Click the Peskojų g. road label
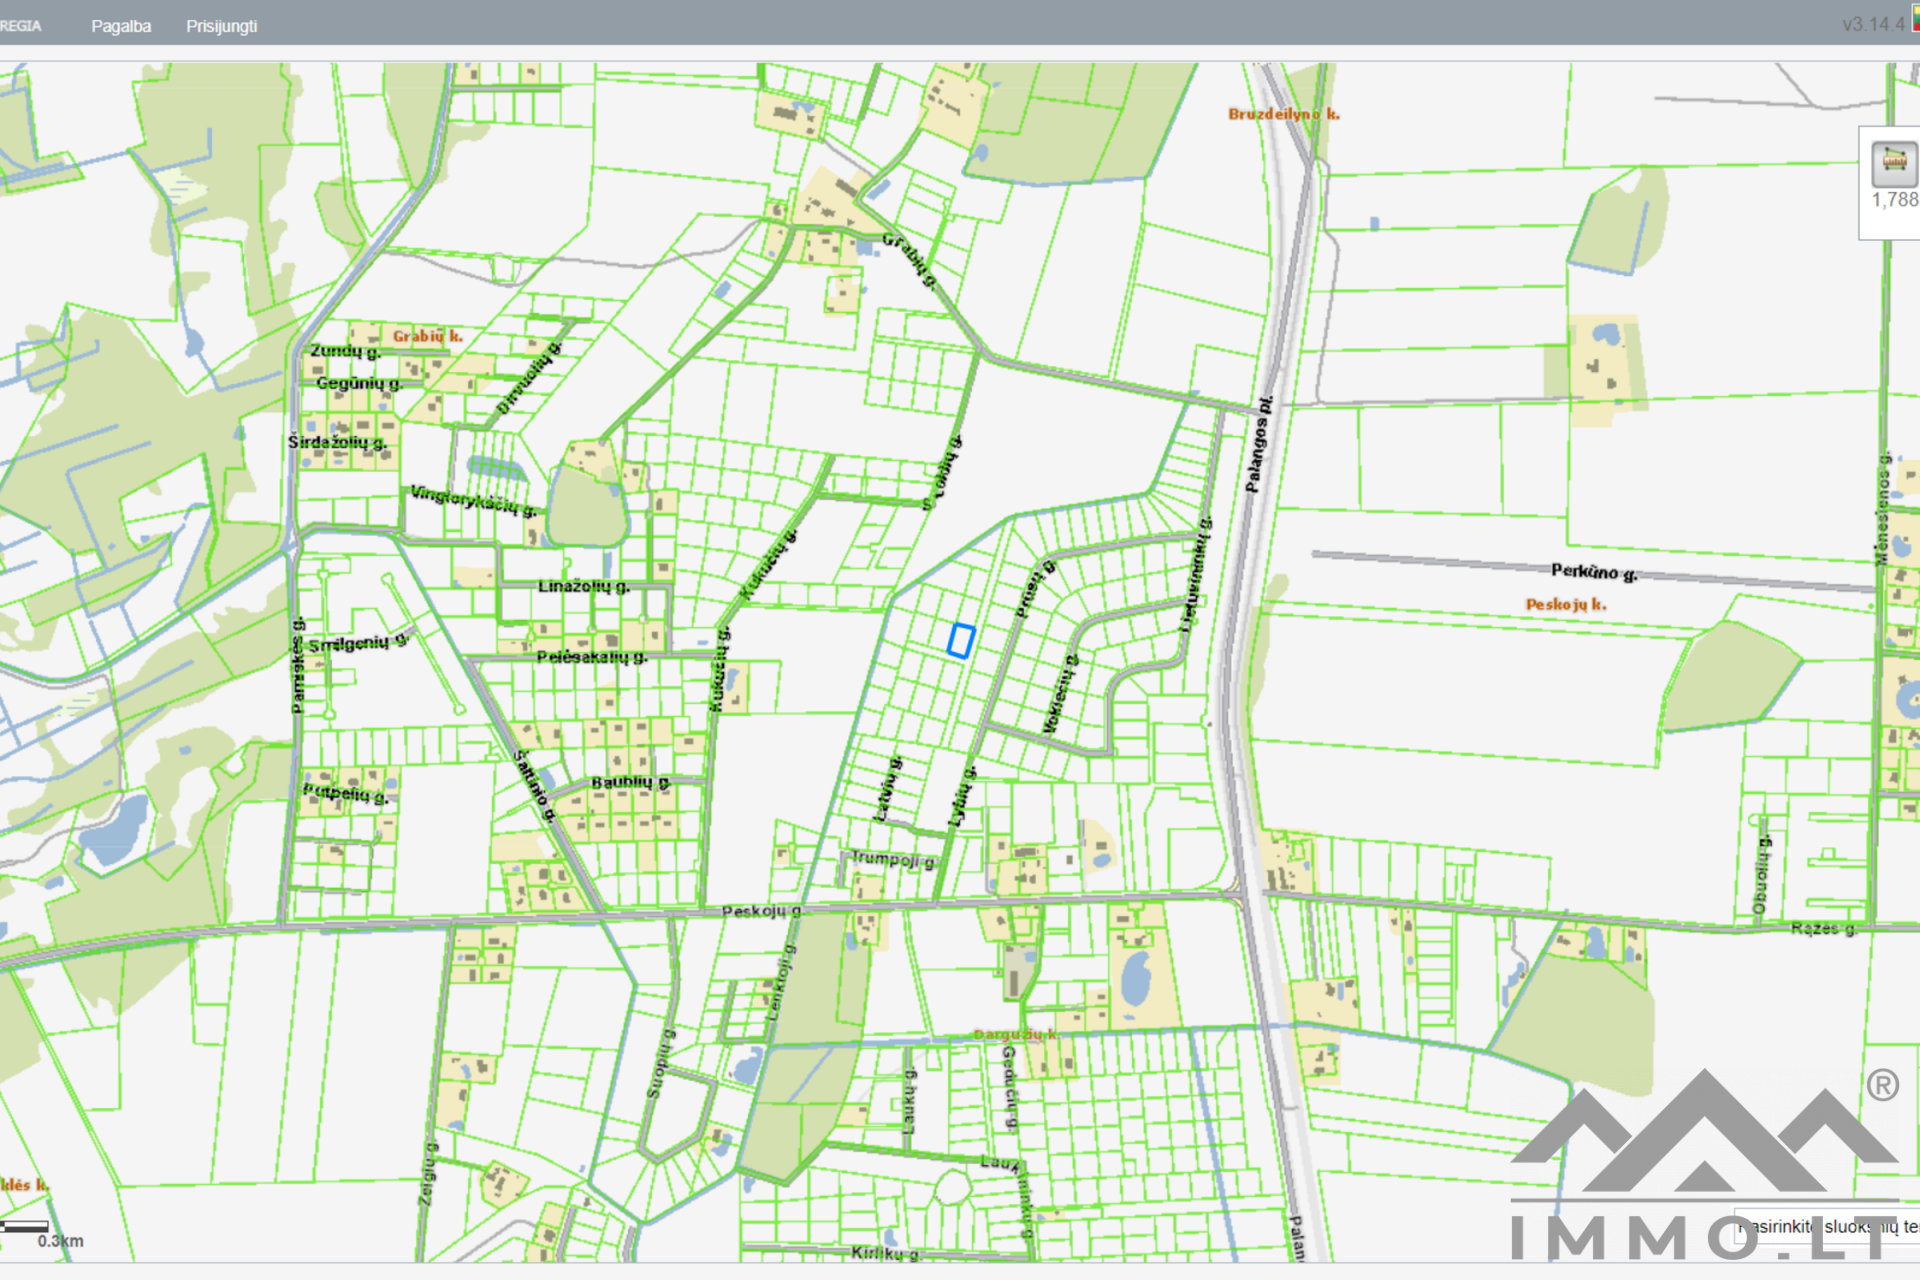1920x1280 pixels. click(x=761, y=911)
